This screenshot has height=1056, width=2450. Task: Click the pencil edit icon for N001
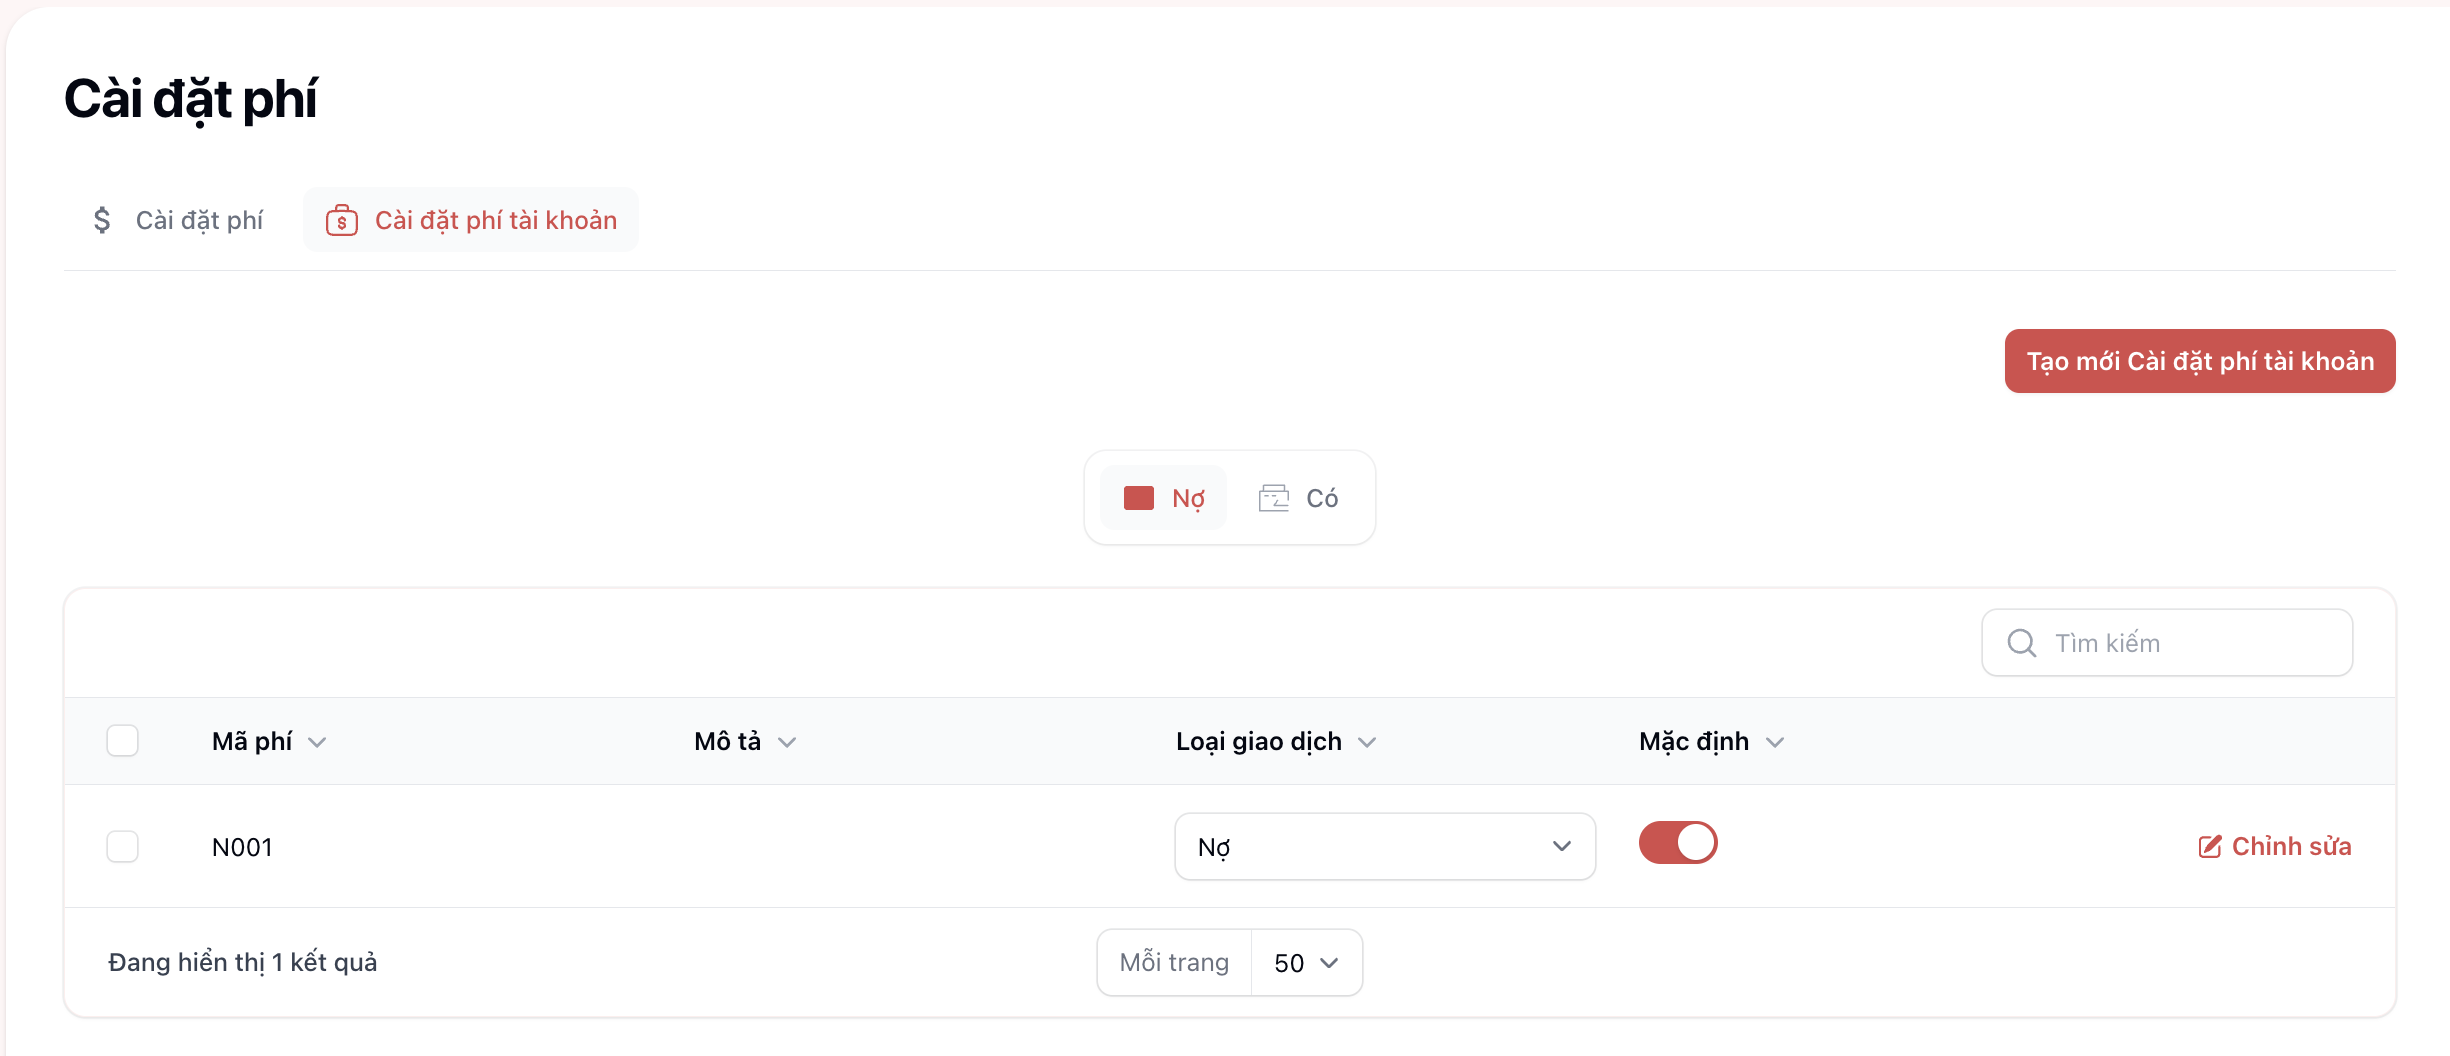[x=2209, y=847]
